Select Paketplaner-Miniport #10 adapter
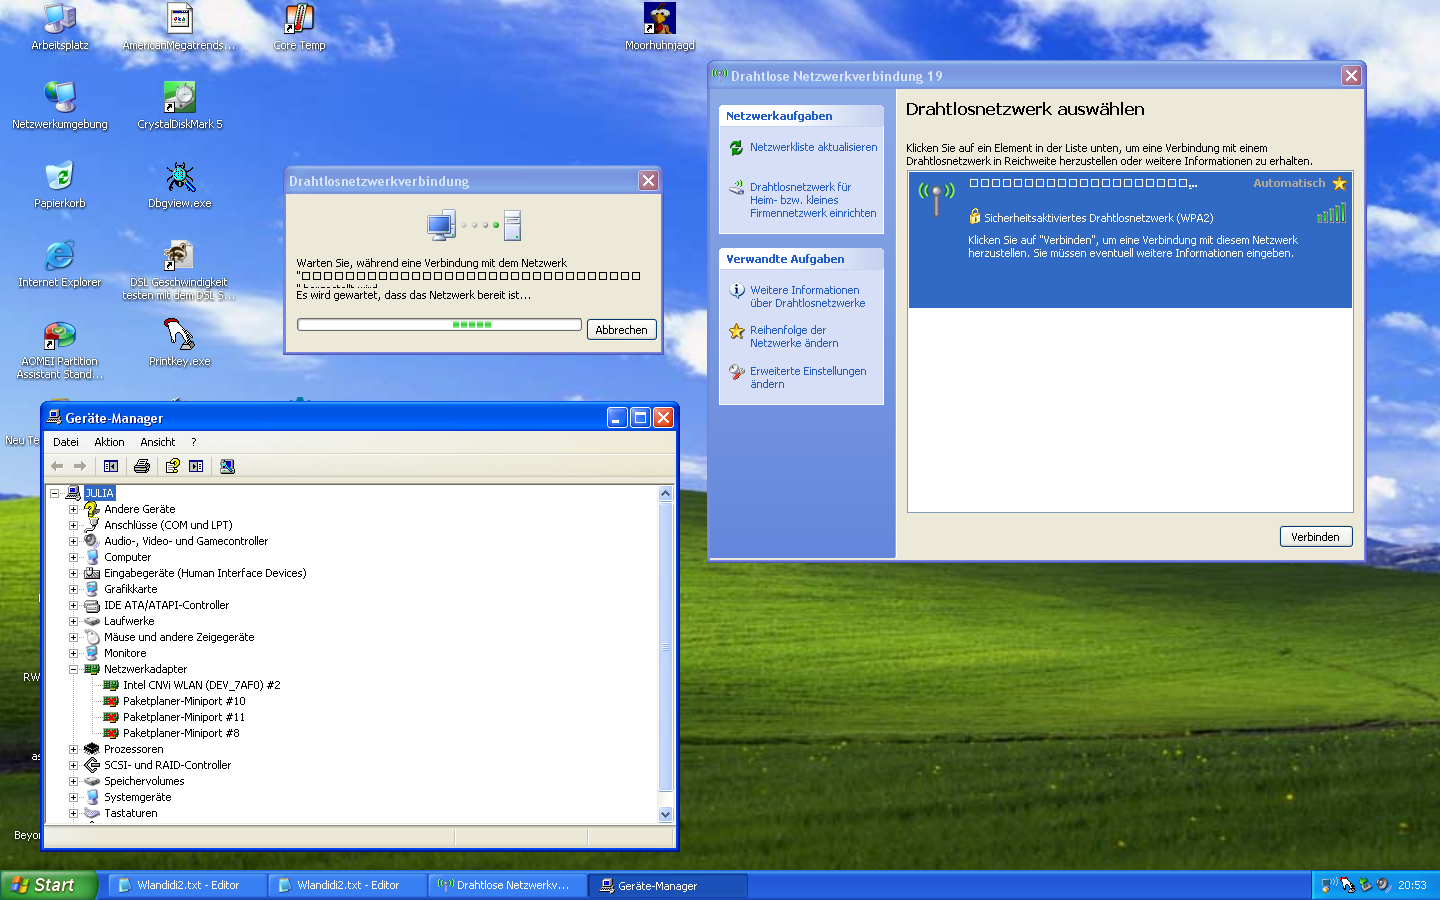The image size is (1440, 900). 184,701
